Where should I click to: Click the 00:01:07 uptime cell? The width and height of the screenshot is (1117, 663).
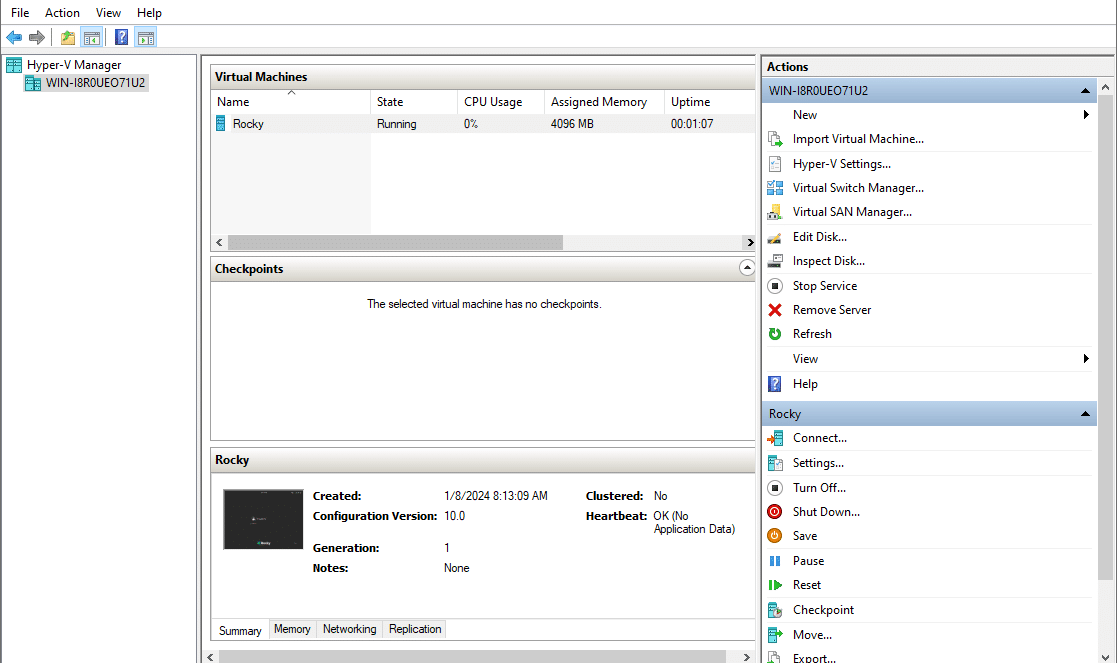(x=692, y=124)
